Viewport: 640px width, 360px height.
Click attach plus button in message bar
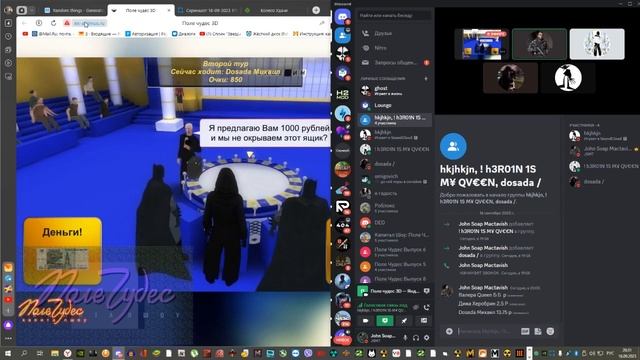pyautogui.click(x=449, y=331)
